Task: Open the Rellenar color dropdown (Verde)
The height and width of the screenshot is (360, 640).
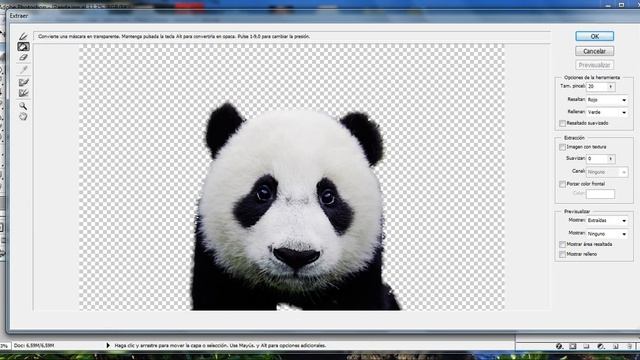Action: pos(607,112)
